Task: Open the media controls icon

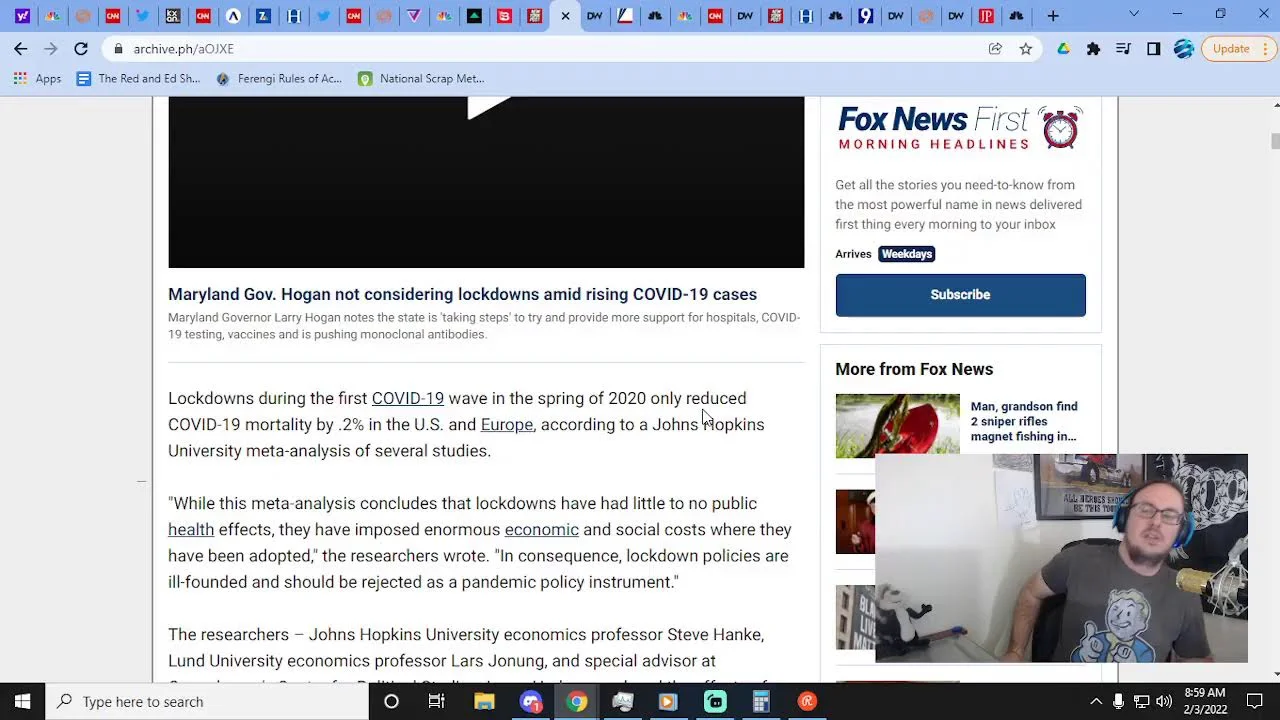Action: 1123,48
